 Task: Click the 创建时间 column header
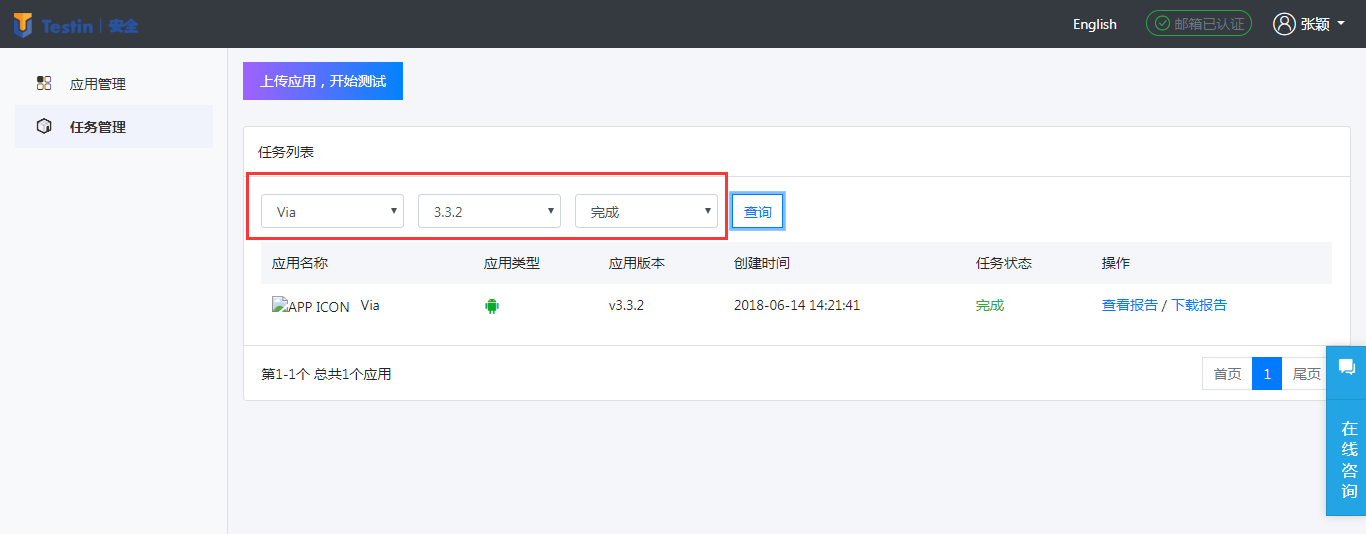click(762, 263)
